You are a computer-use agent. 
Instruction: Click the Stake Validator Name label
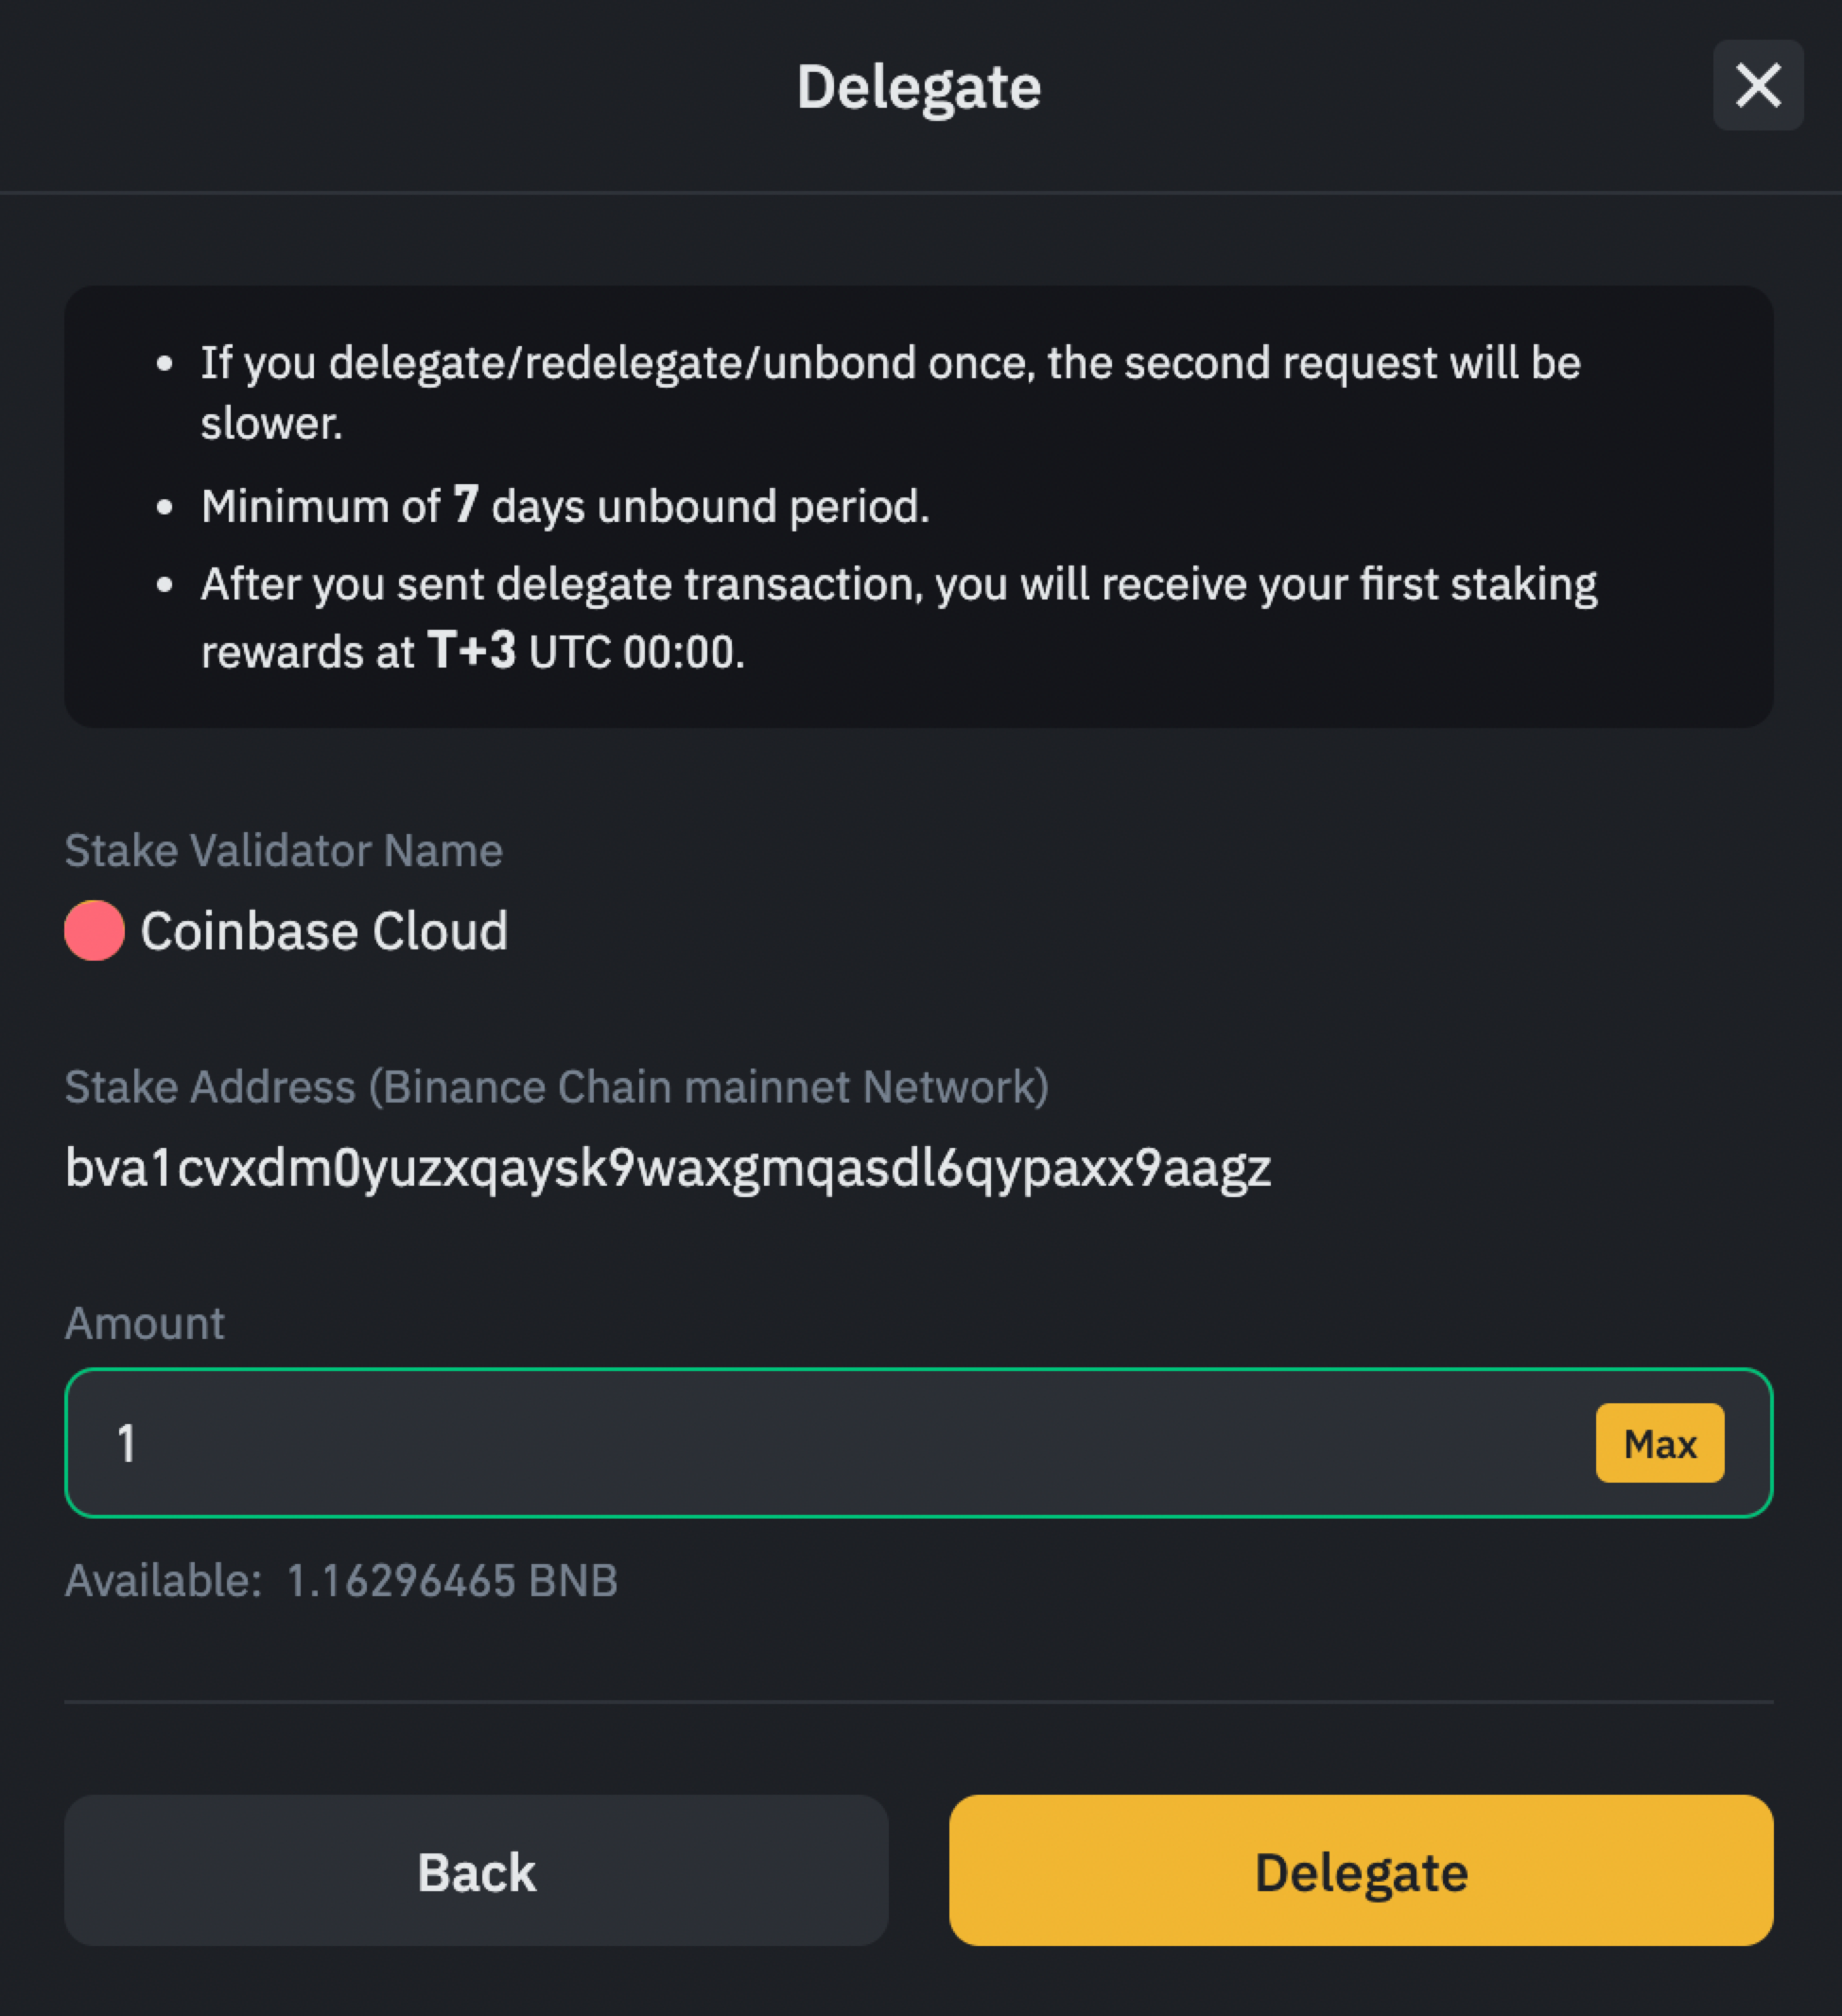click(x=283, y=851)
